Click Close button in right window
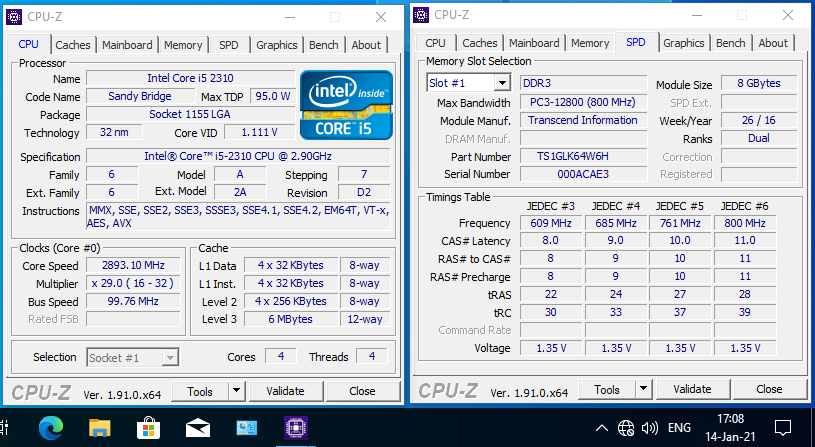 point(769,389)
